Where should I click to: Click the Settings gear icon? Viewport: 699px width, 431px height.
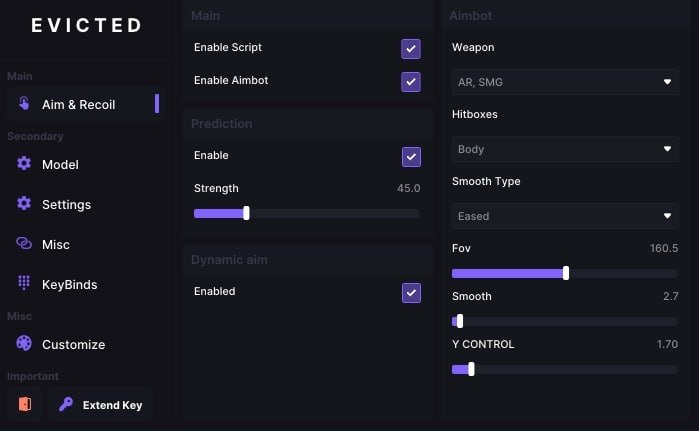24,203
